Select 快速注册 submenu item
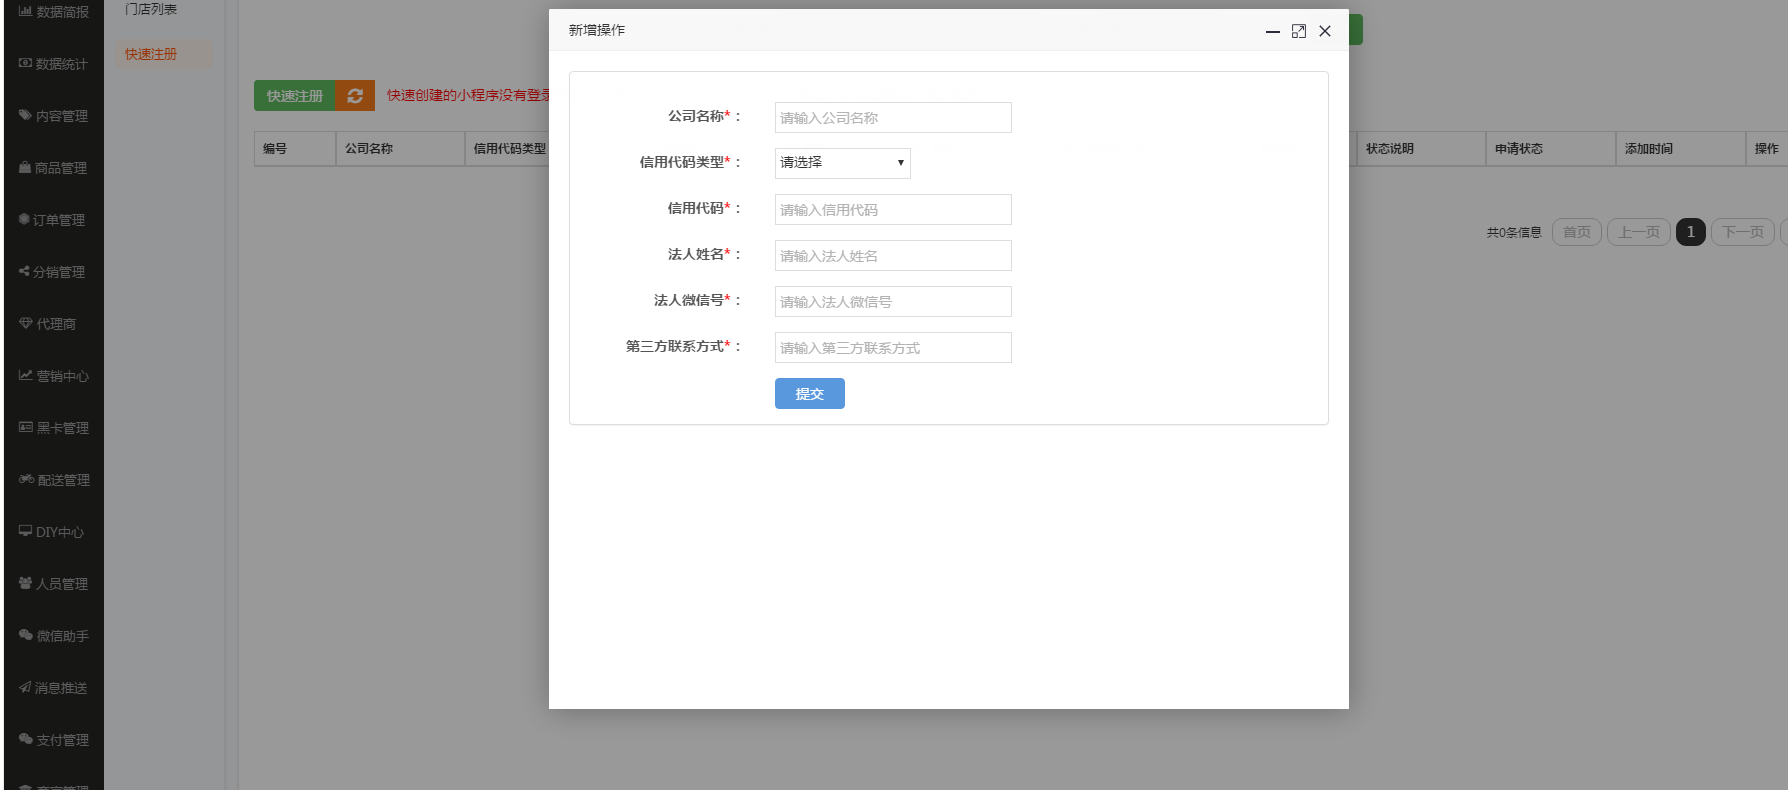 pos(151,54)
